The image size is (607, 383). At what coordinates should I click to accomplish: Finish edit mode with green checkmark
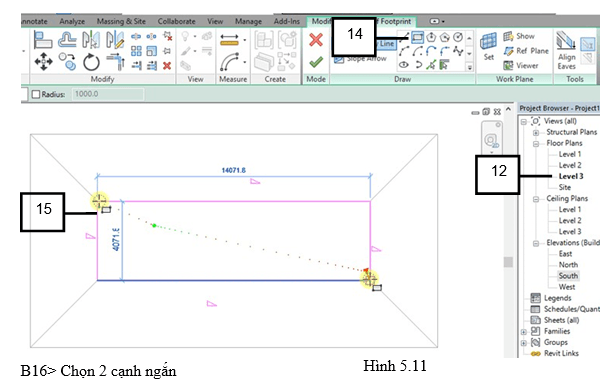[316, 62]
